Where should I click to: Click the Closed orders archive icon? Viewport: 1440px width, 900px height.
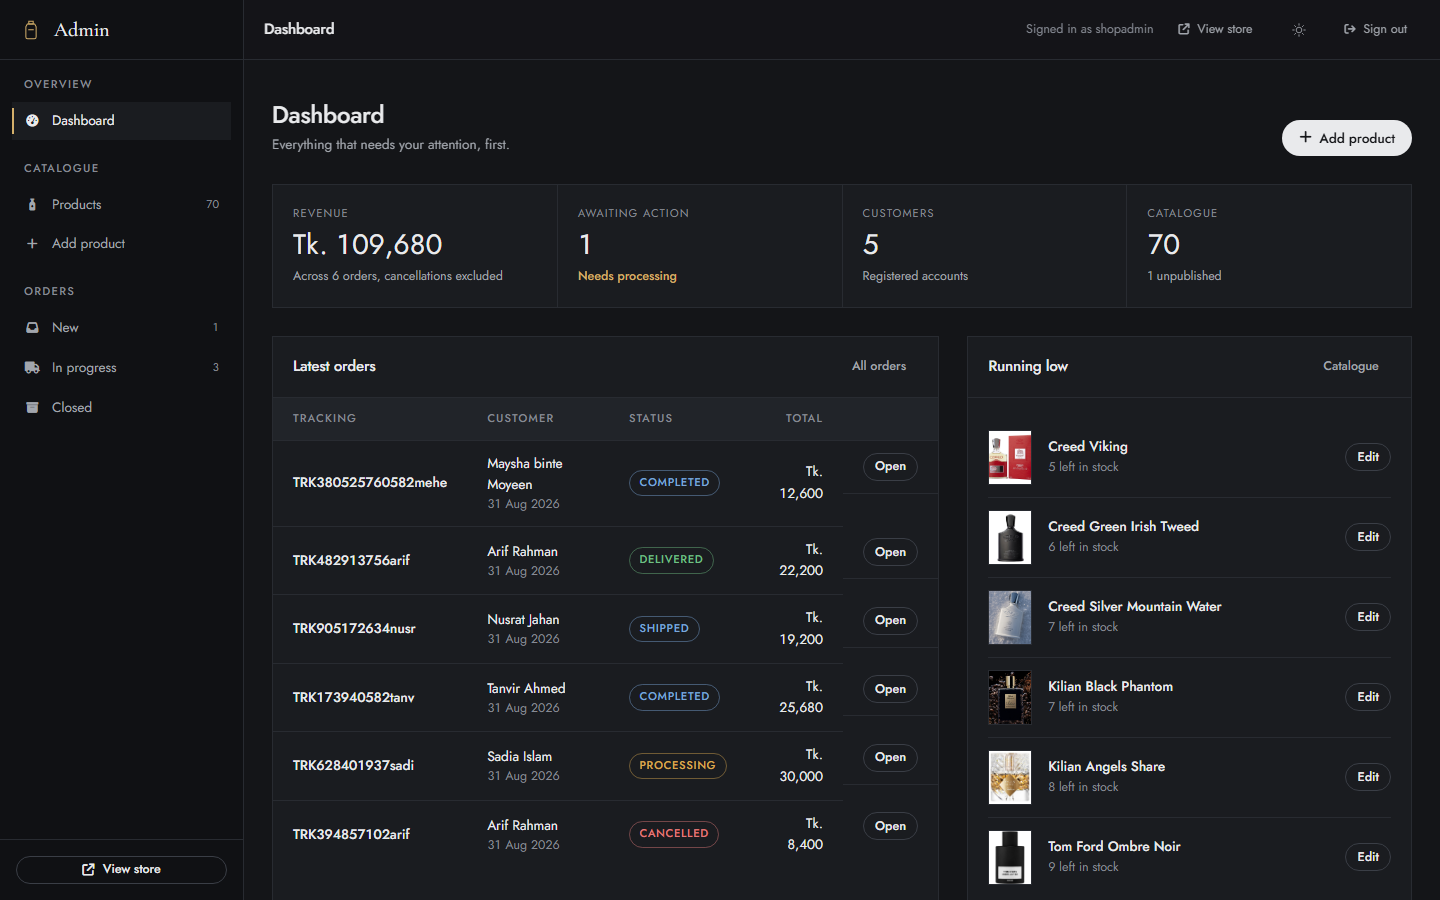pos(32,407)
